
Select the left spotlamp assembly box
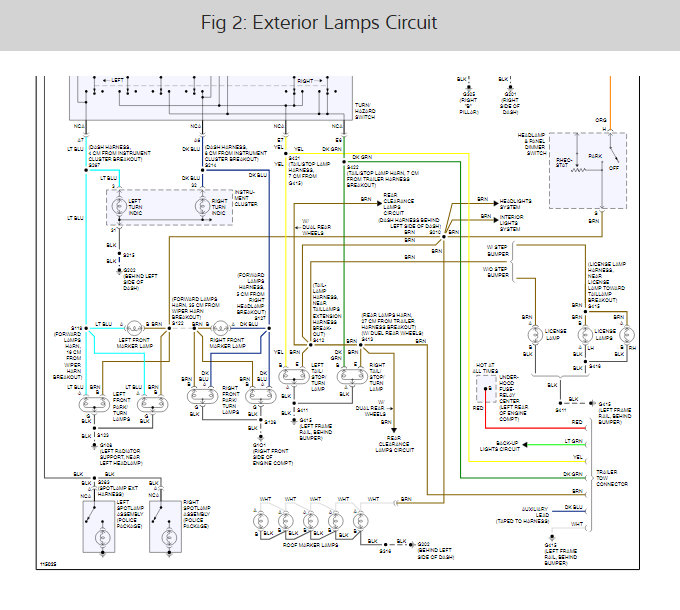(99, 527)
